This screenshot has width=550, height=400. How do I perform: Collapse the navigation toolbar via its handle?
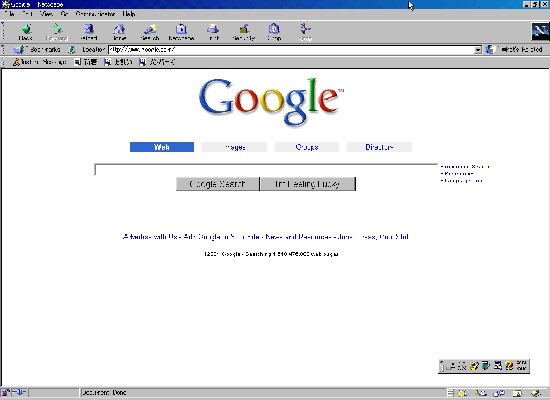pos(3,31)
